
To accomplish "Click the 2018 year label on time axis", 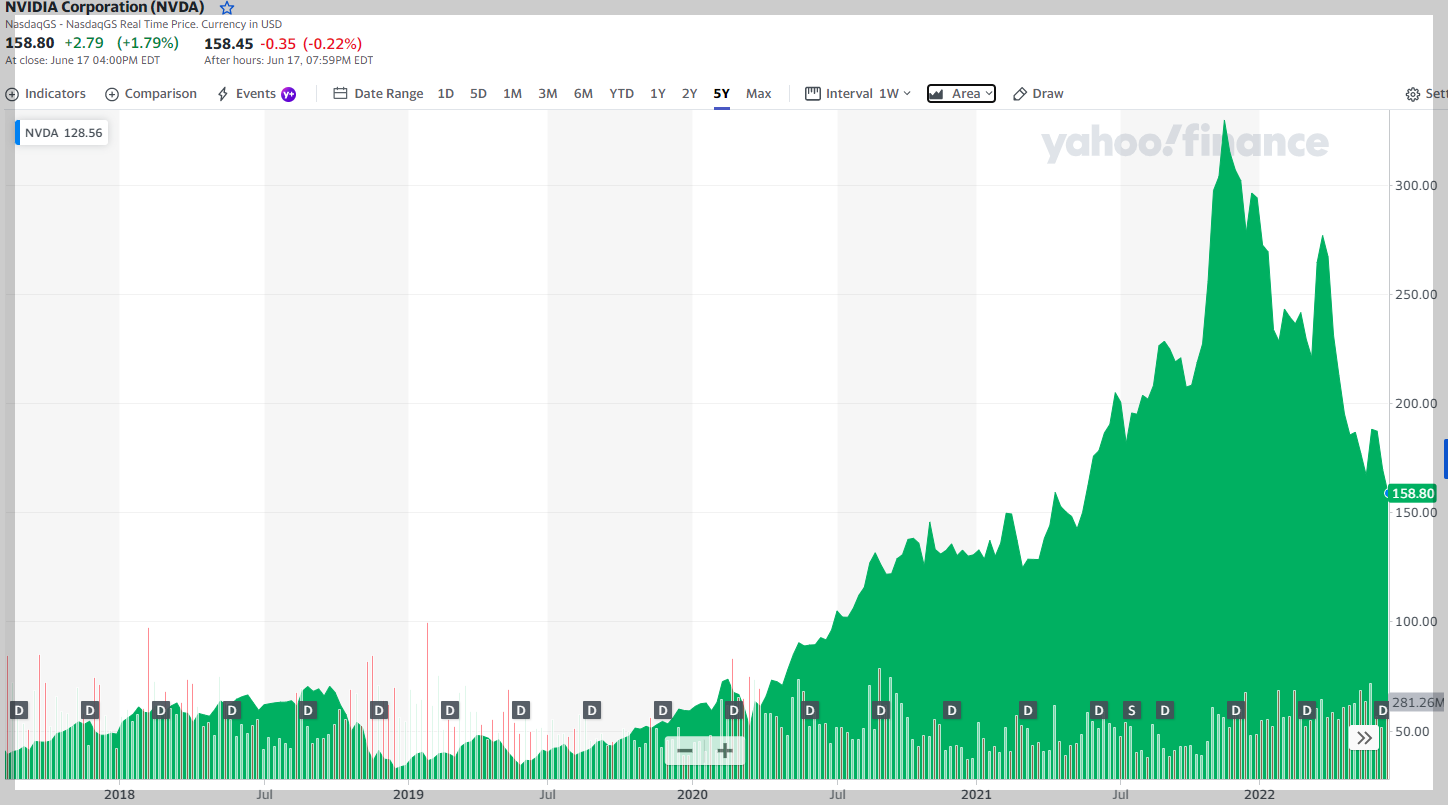I will pos(119,795).
